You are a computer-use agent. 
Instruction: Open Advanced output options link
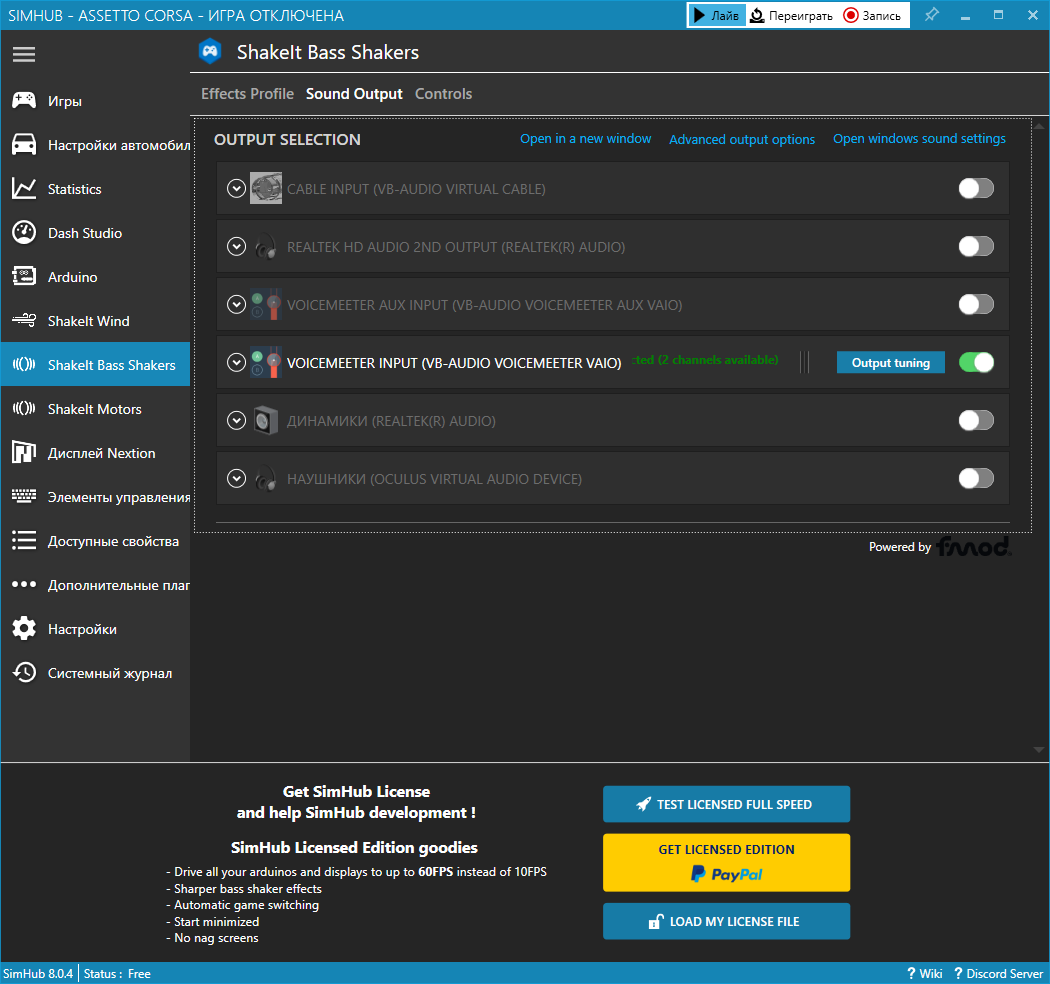tap(742, 140)
